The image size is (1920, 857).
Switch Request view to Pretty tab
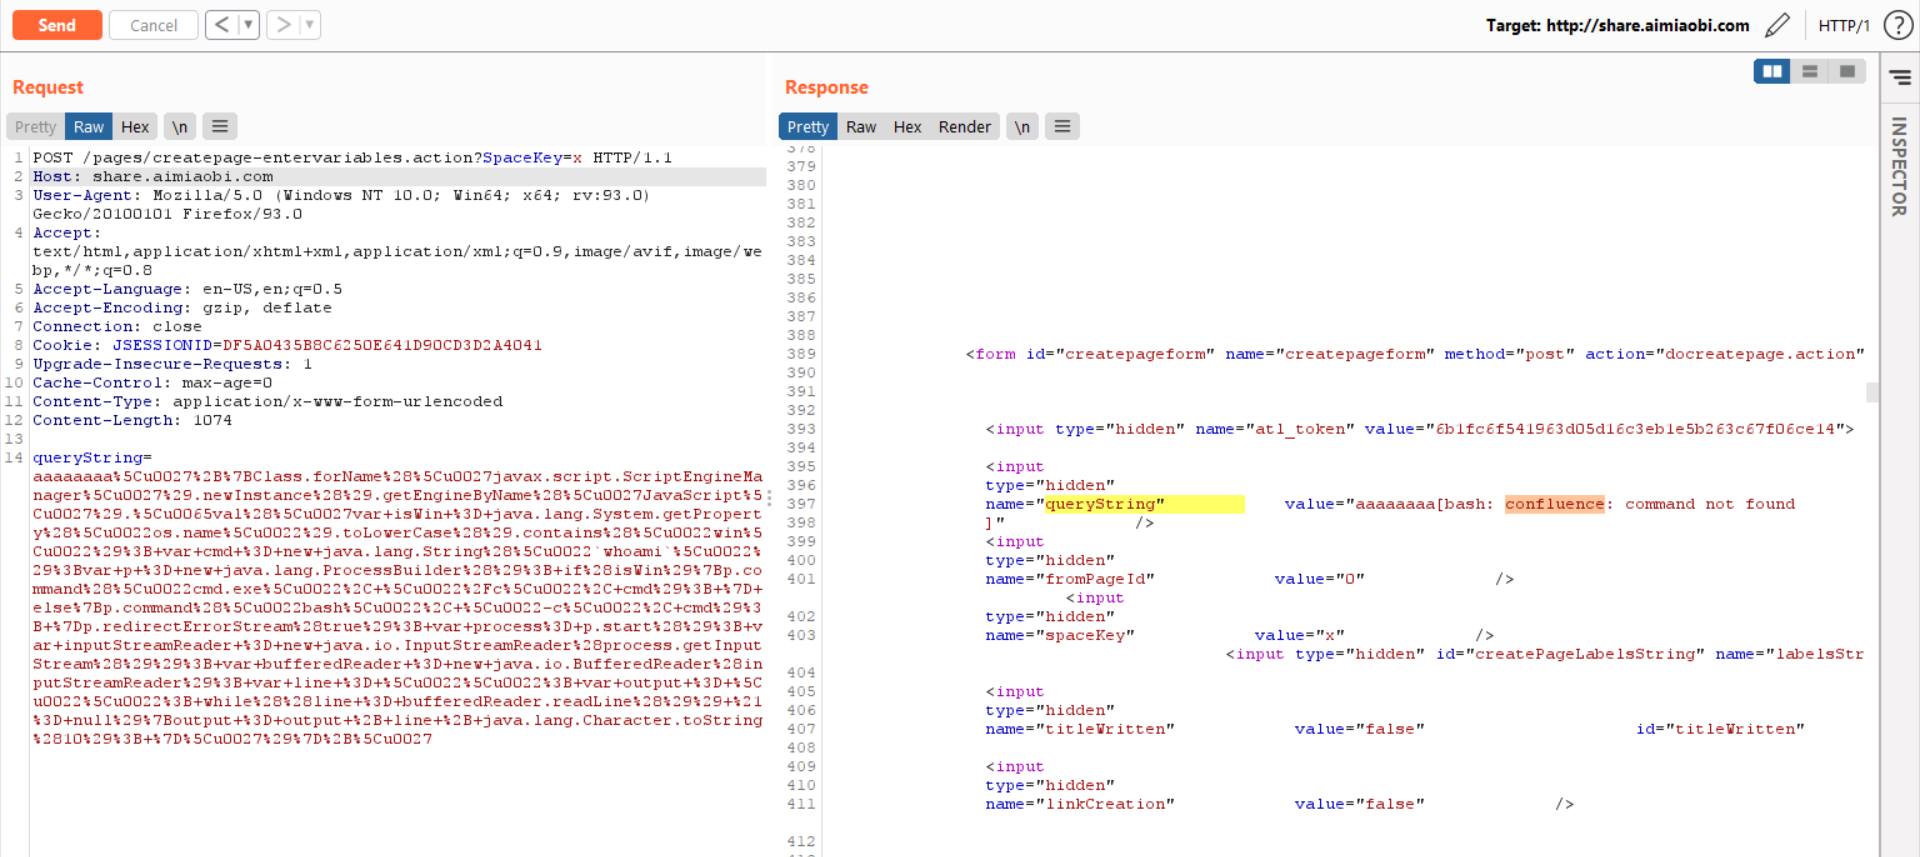pyautogui.click(x=35, y=127)
